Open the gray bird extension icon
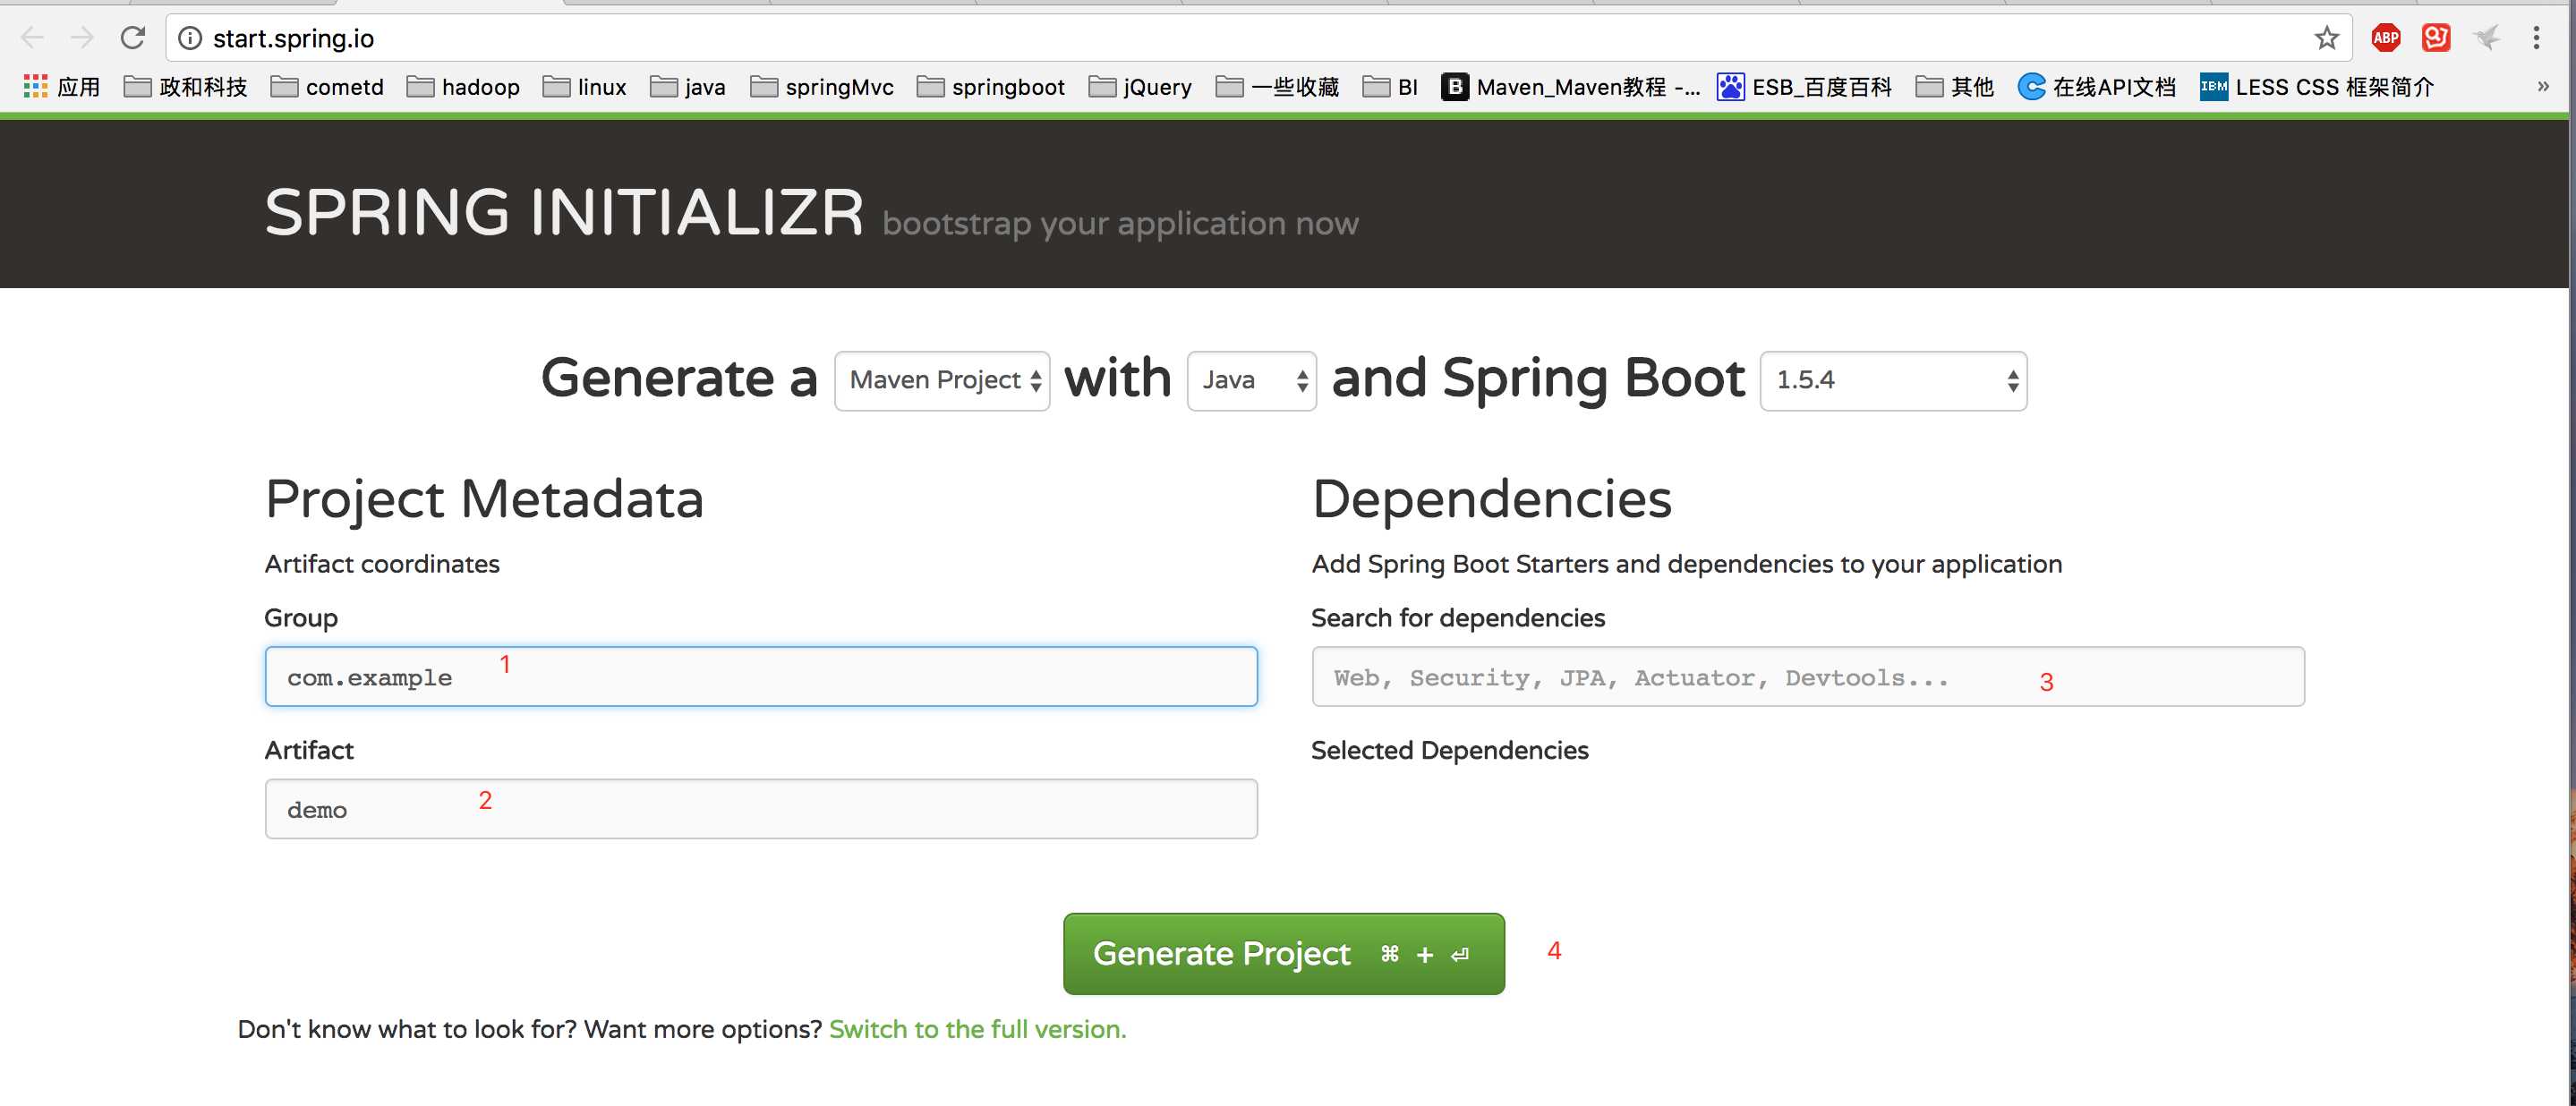This screenshot has height=1106, width=2576. pos(2486,38)
